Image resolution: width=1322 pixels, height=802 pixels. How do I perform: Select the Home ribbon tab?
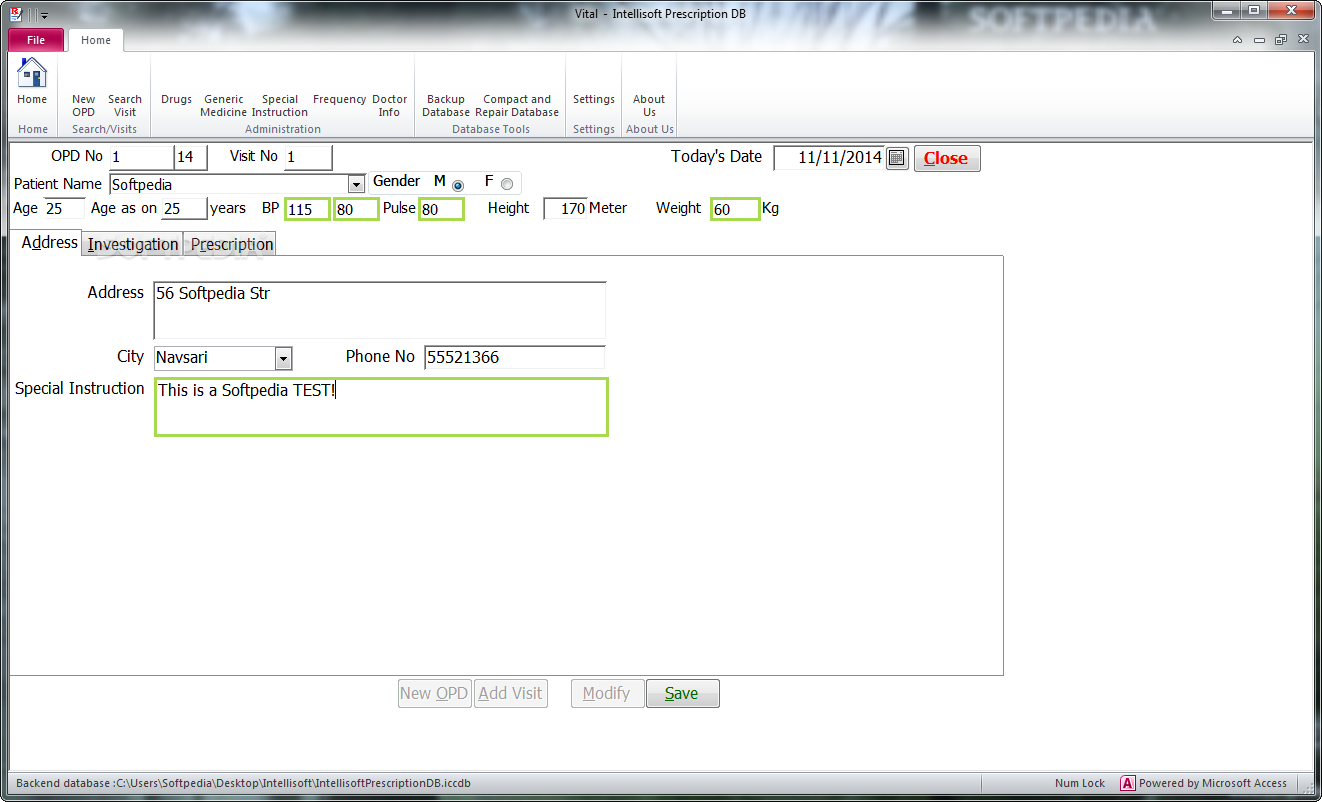(96, 40)
